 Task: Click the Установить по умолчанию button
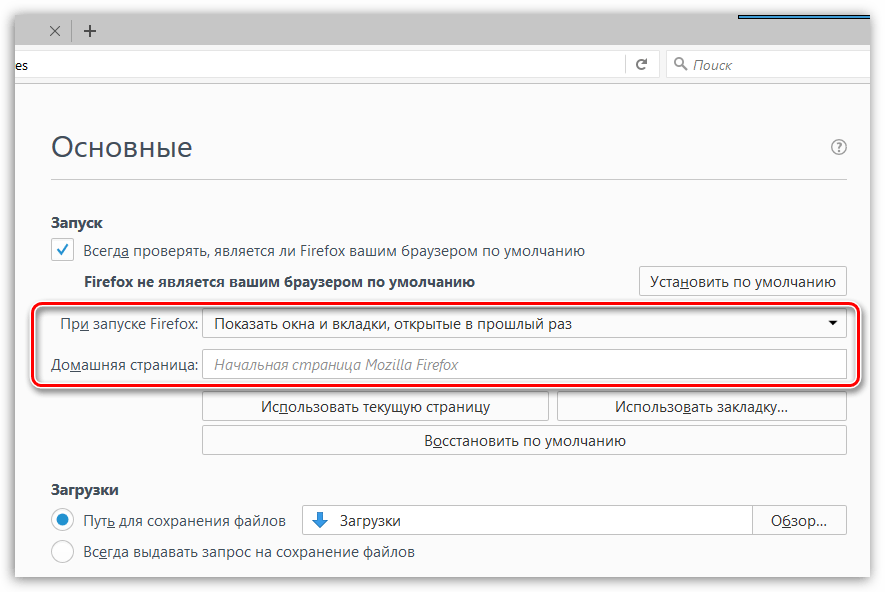[742, 281]
